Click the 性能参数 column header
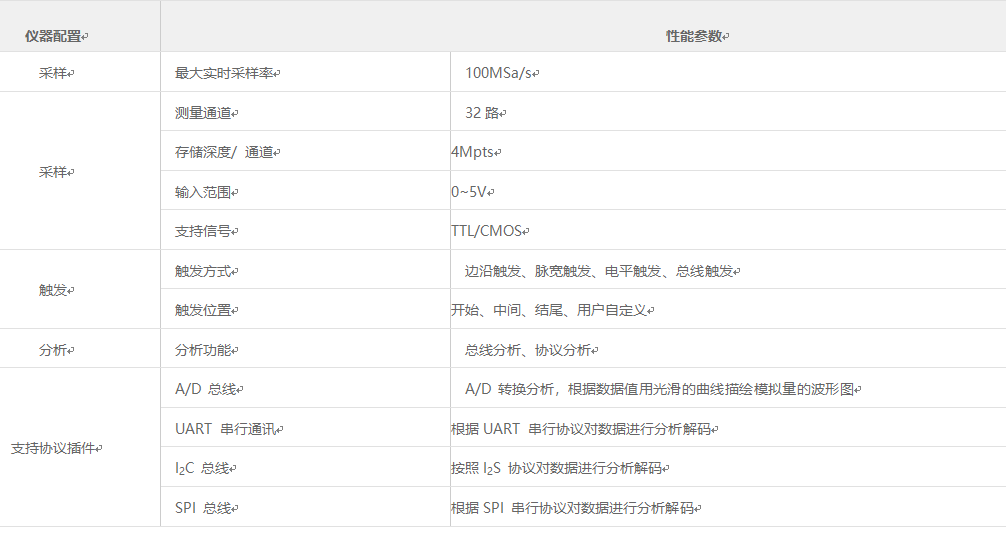This screenshot has height=533, width=1006. pos(696,36)
